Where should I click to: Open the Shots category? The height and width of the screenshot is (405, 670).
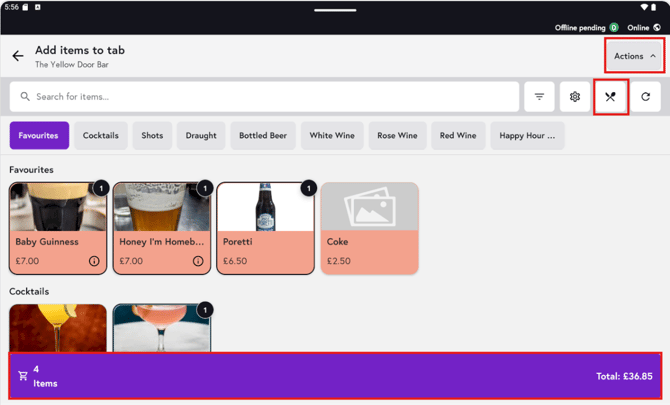[x=152, y=136]
